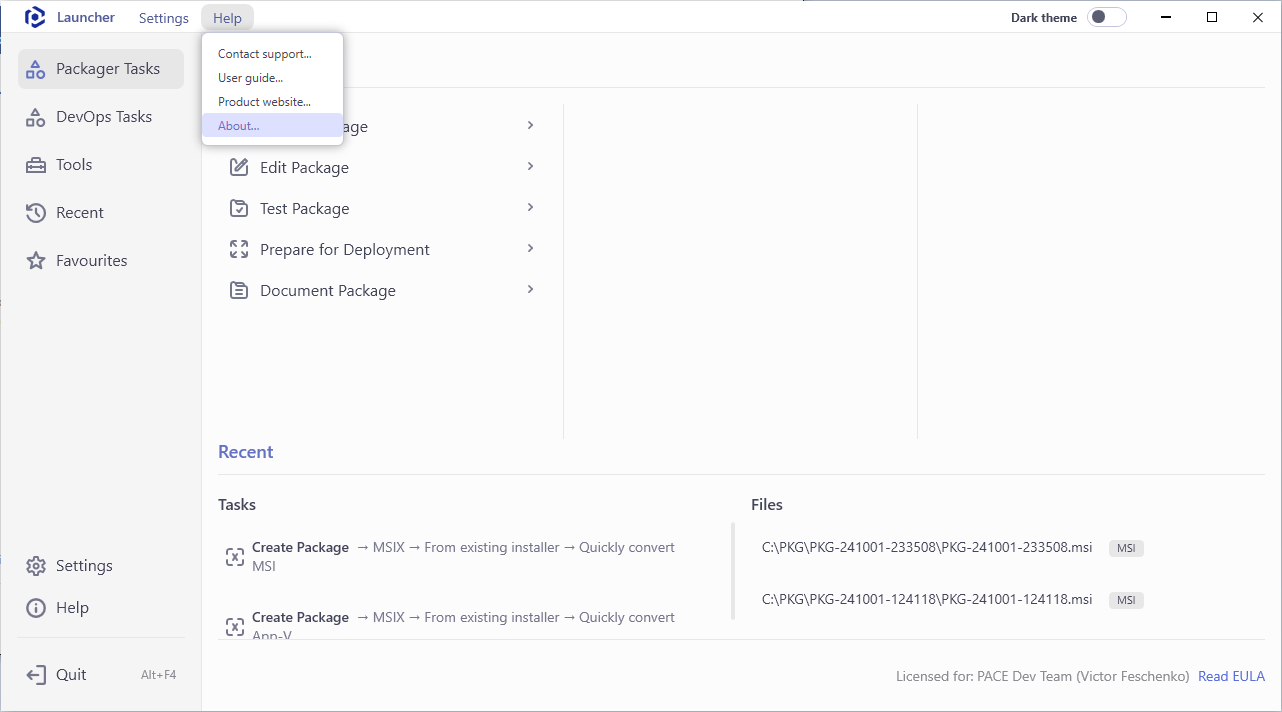Click the Tools briefcase icon
The width and height of the screenshot is (1282, 712).
(36, 165)
